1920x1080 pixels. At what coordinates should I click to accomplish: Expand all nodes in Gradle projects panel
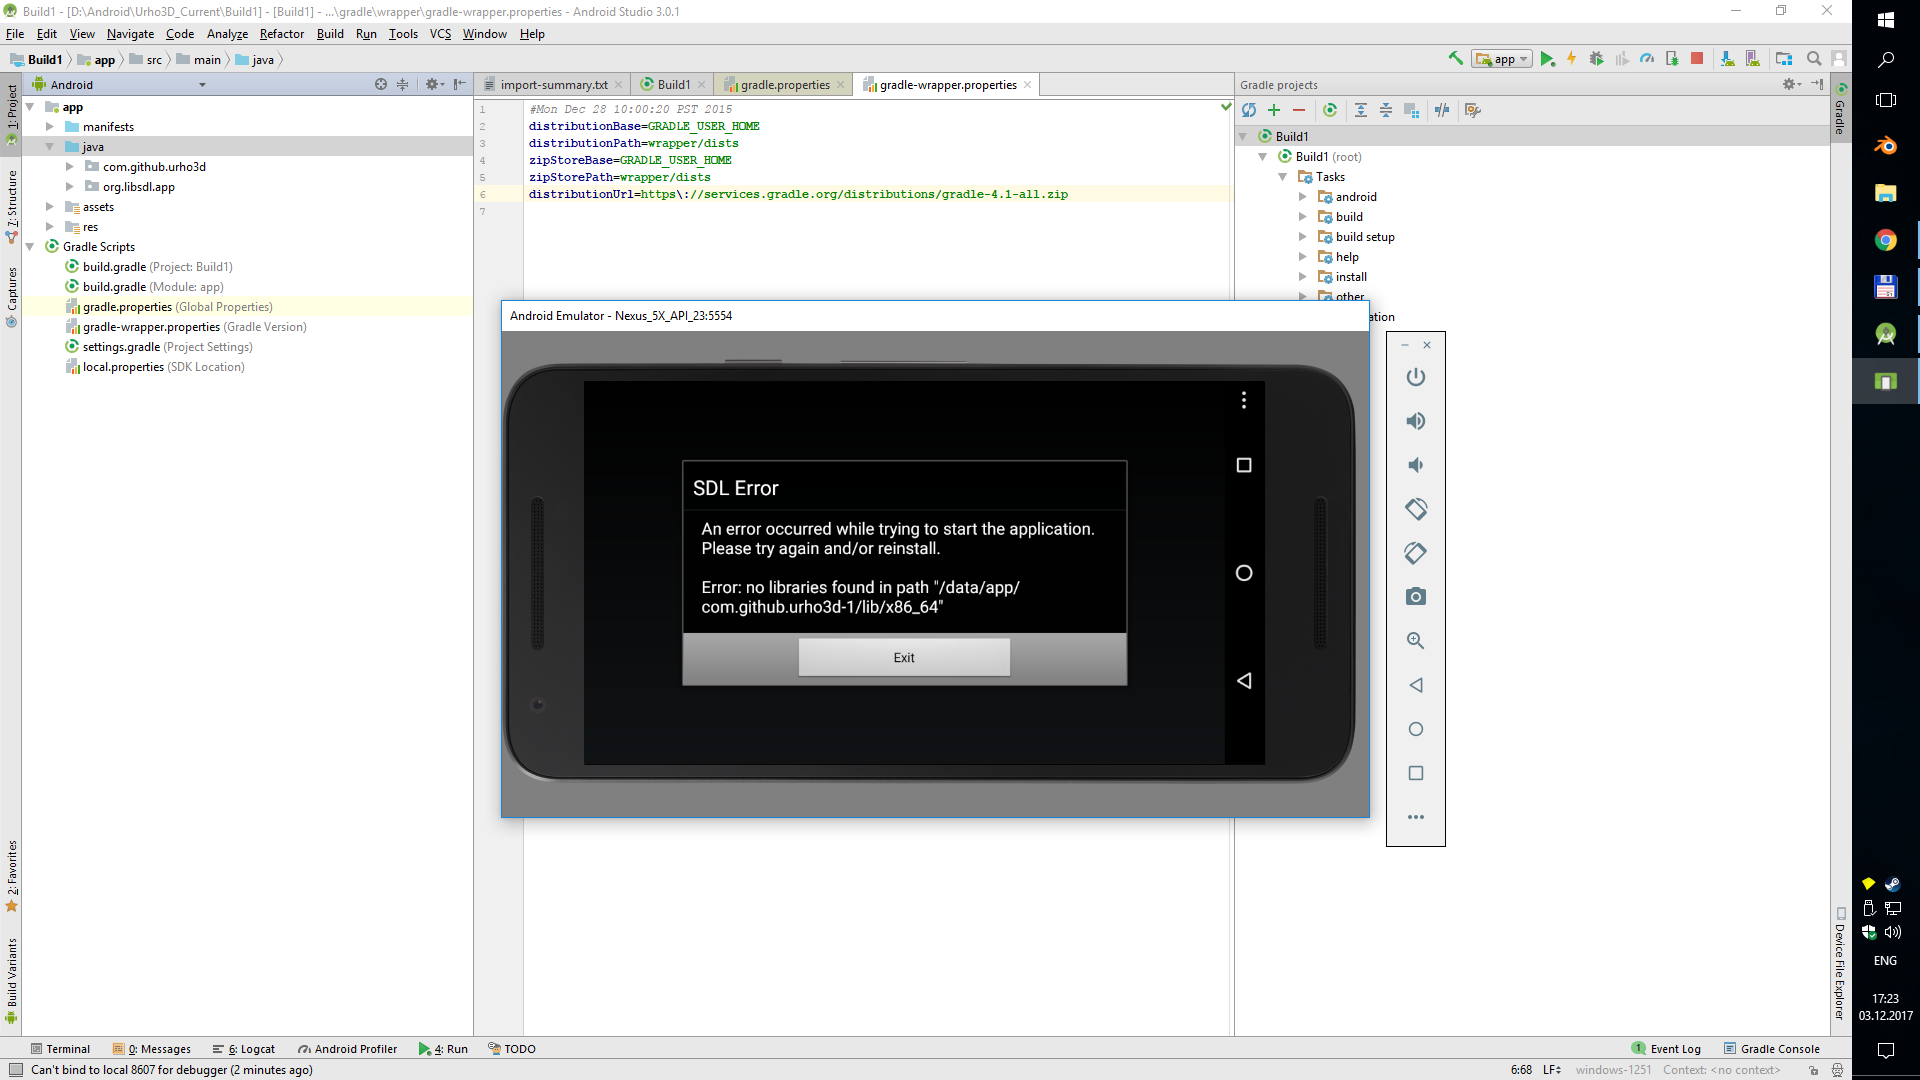click(x=1361, y=110)
